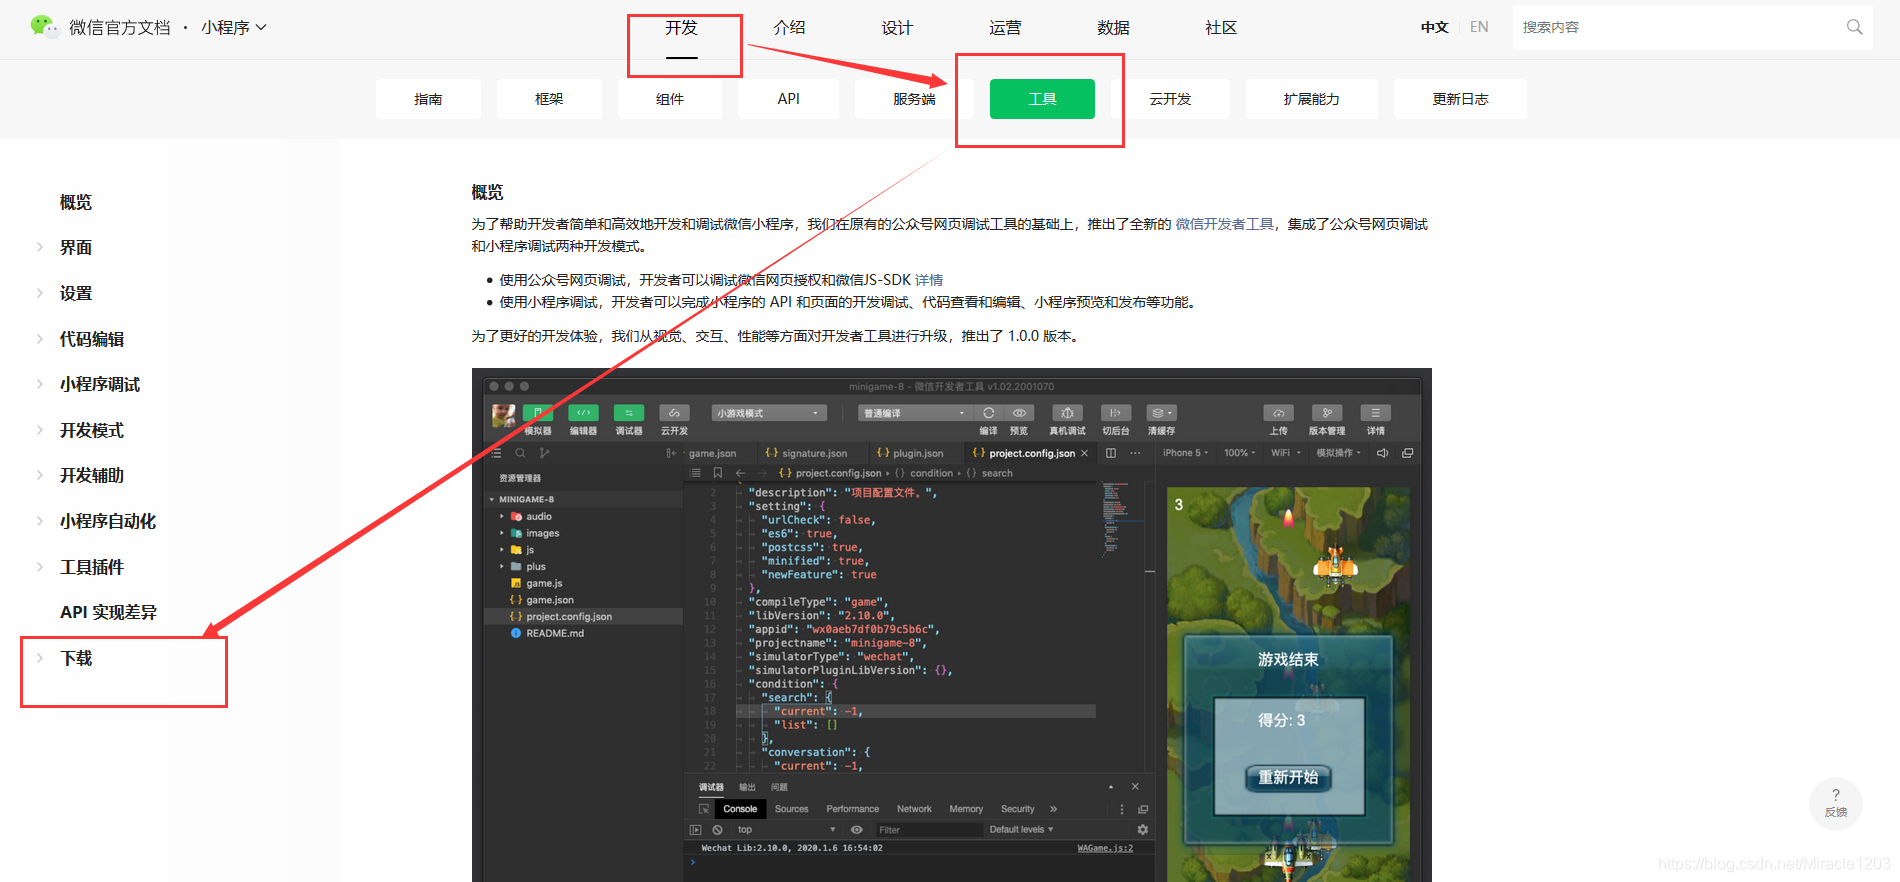The image size is (1900, 882).
Task: Open the 组件 sub-navigation button
Action: 670,99
